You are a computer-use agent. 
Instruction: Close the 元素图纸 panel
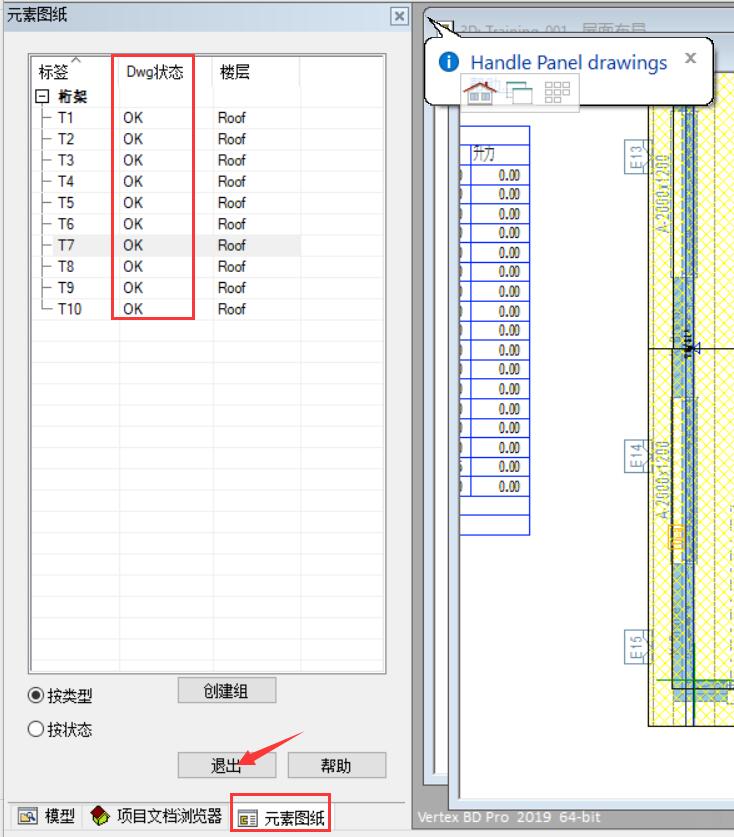(x=399, y=16)
